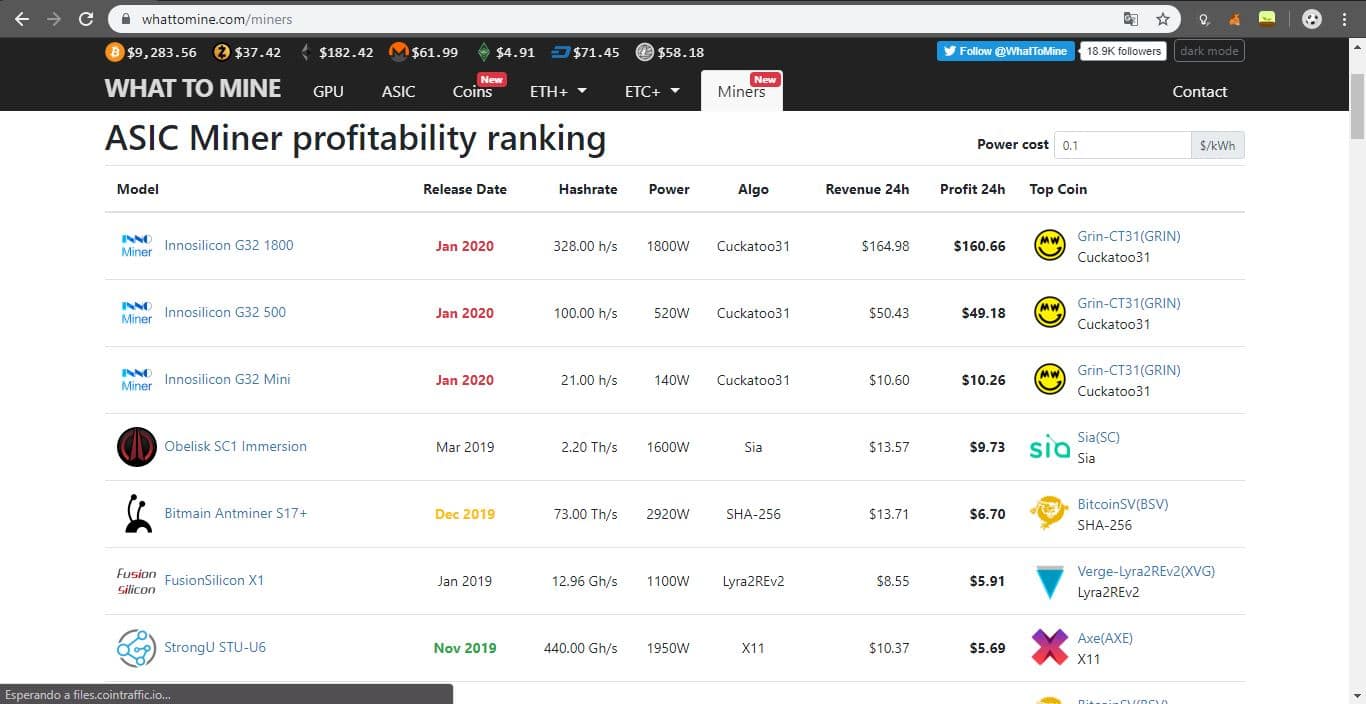The height and width of the screenshot is (704, 1366).
Task: Open the Innosilicon G32 1800 miner link
Action: tap(229, 245)
